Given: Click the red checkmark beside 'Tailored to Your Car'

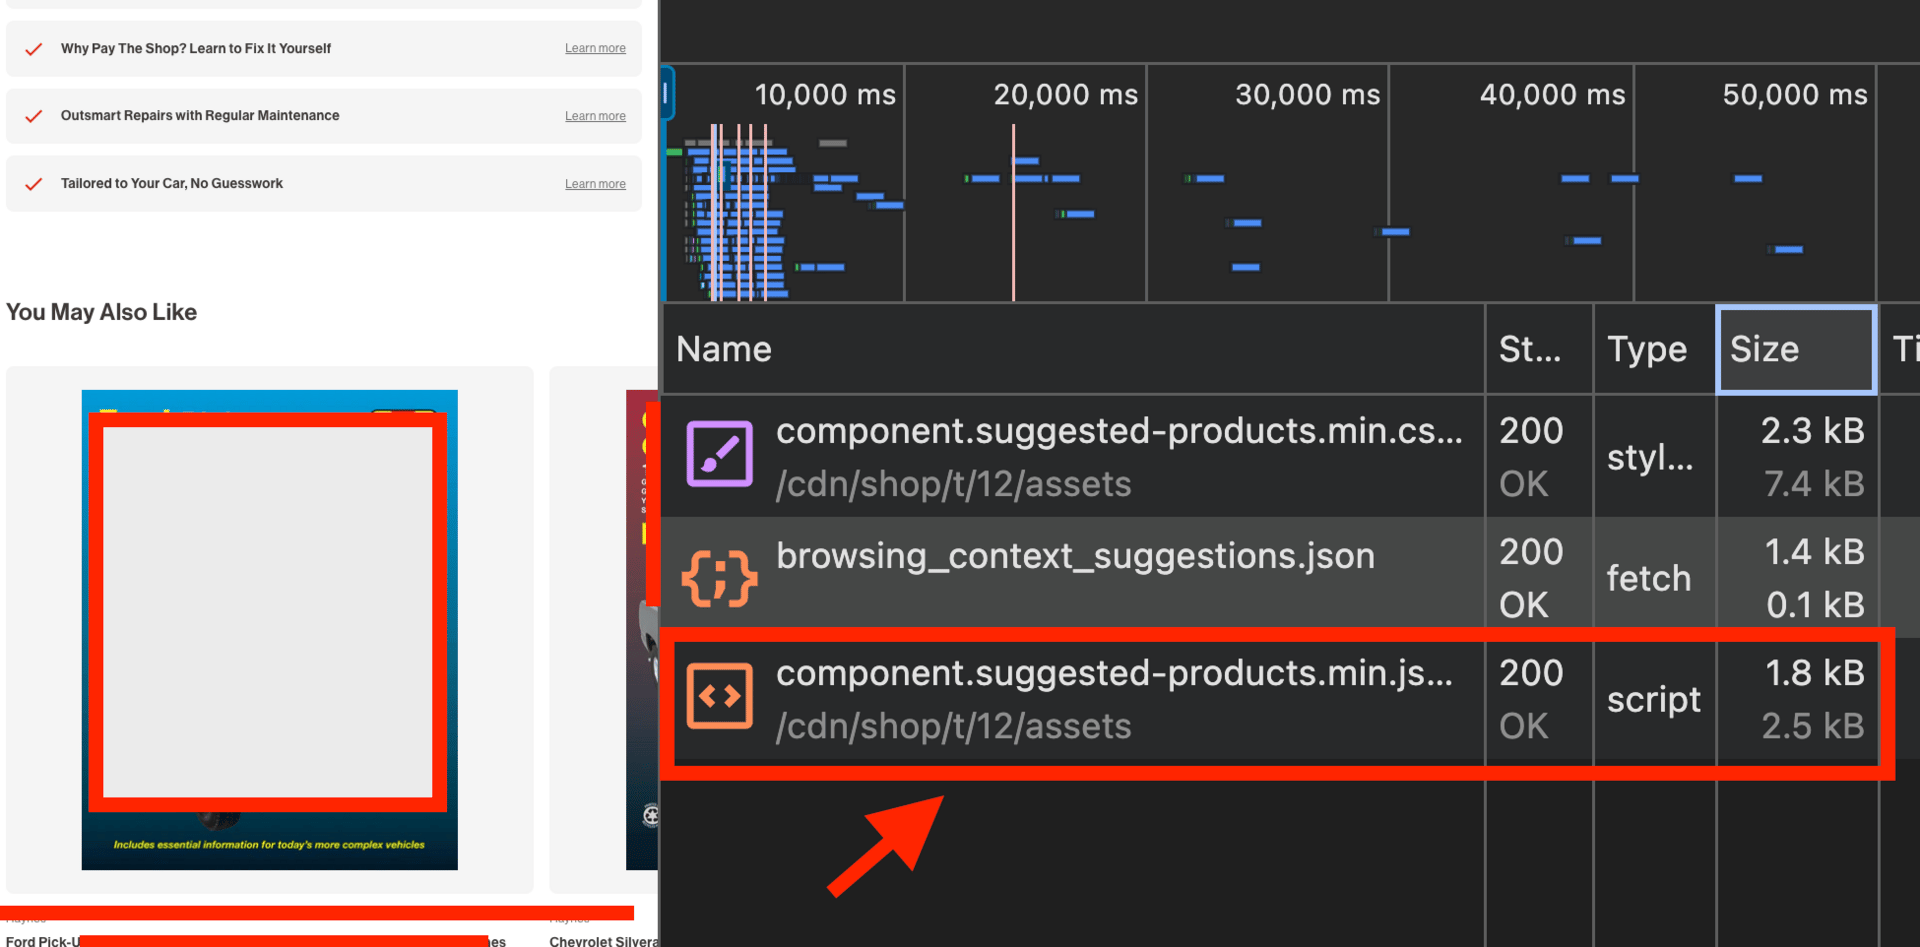Looking at the screenshot, I should (34, 184).
